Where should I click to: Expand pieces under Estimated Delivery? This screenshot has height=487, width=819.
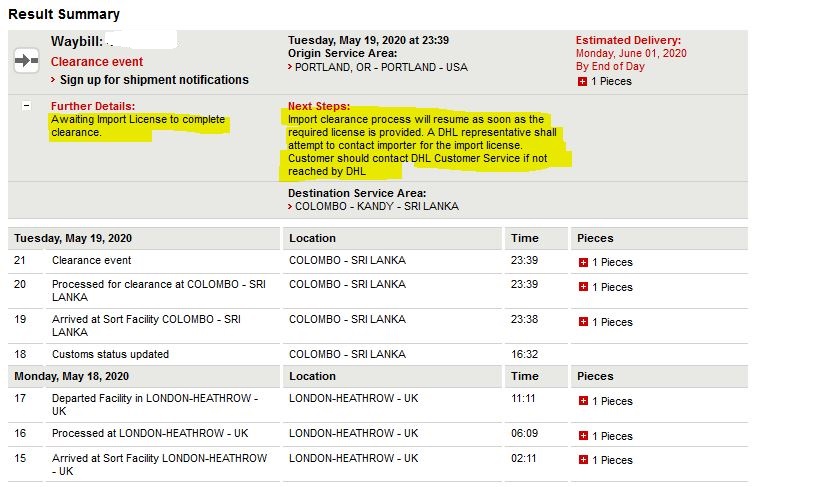coord(582,82)
